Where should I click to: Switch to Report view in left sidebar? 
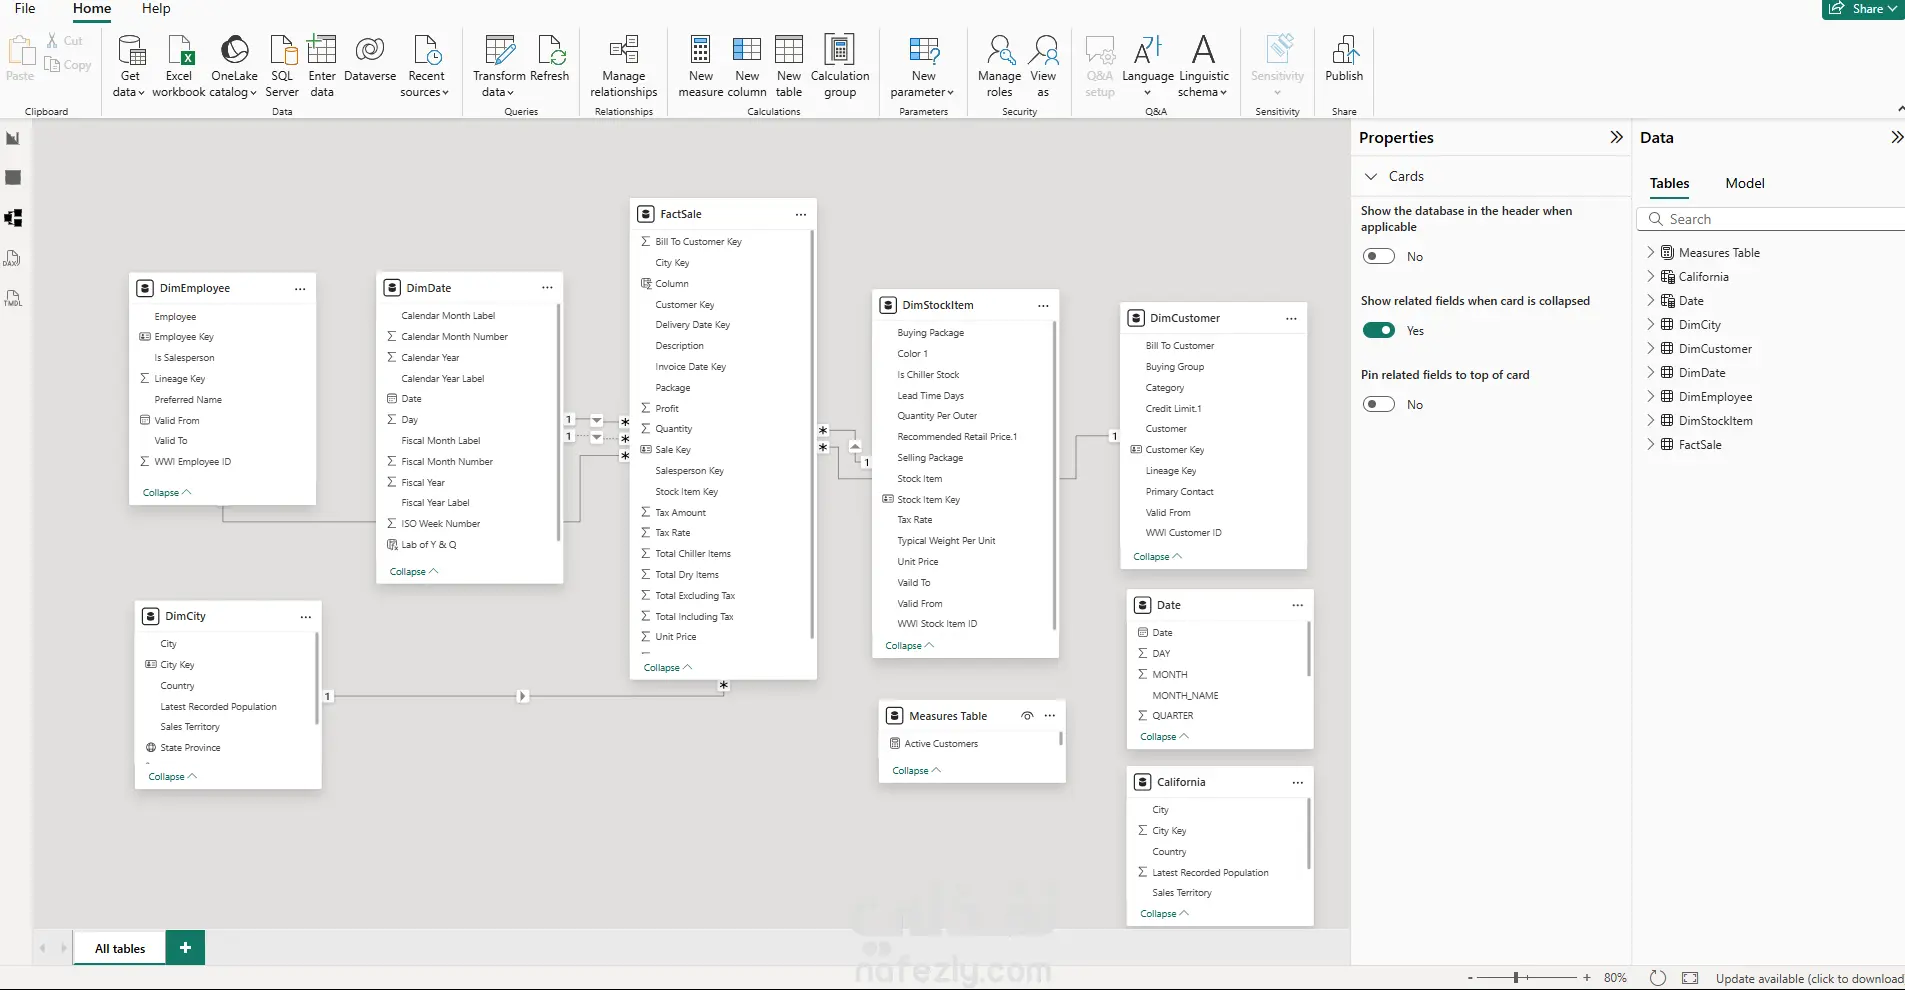(13, 138)
